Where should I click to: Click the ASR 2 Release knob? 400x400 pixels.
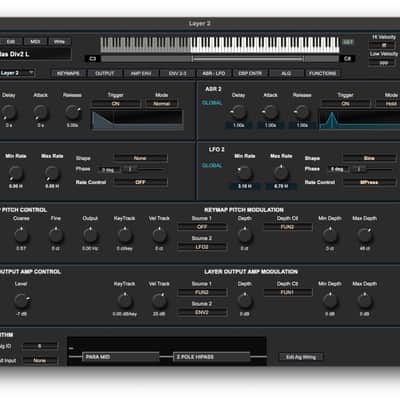coord(302,112)
